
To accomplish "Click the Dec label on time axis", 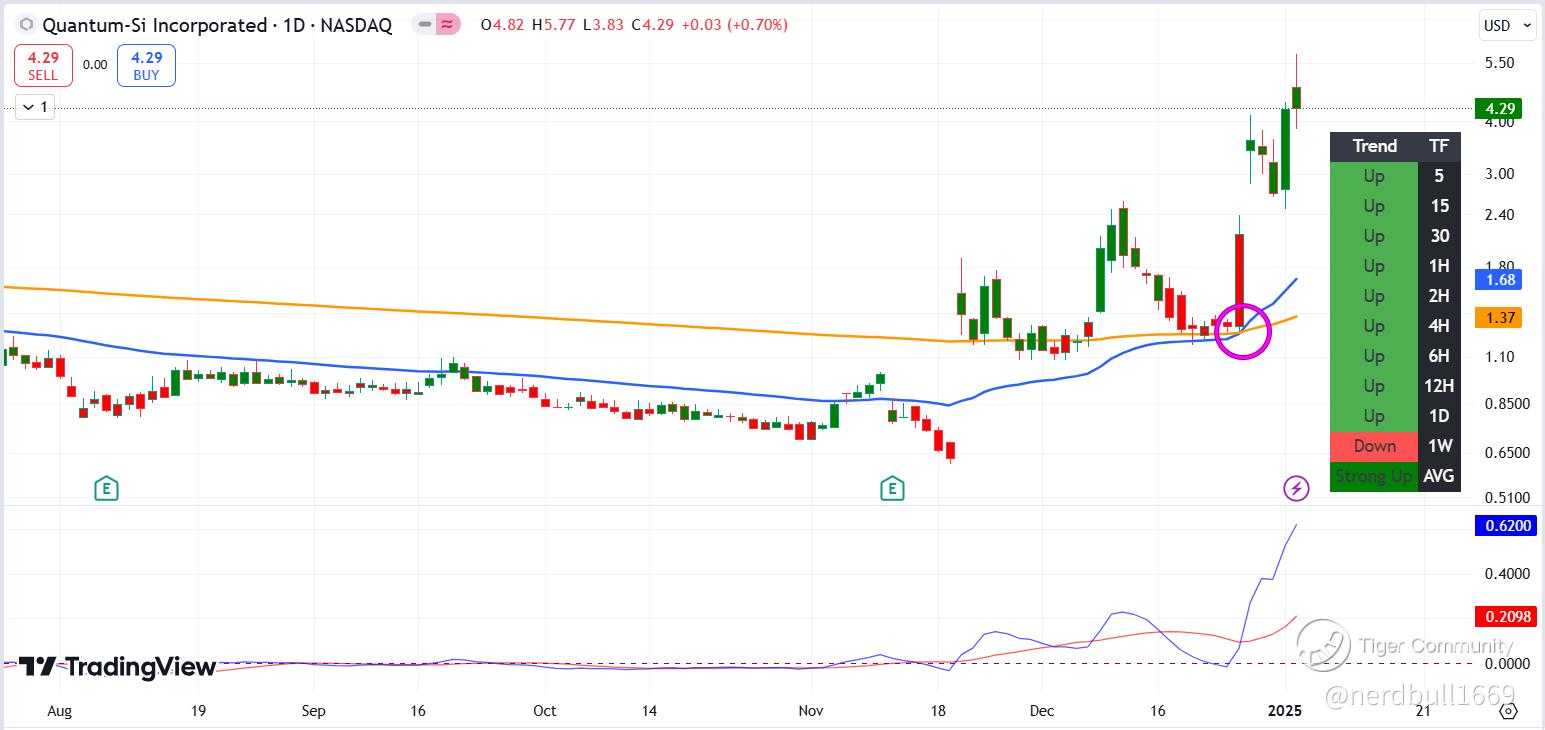I will click(1042, 711).
